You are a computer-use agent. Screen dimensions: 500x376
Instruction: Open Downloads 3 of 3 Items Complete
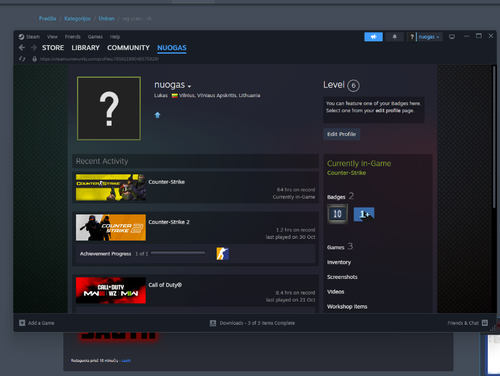[257, 323]
